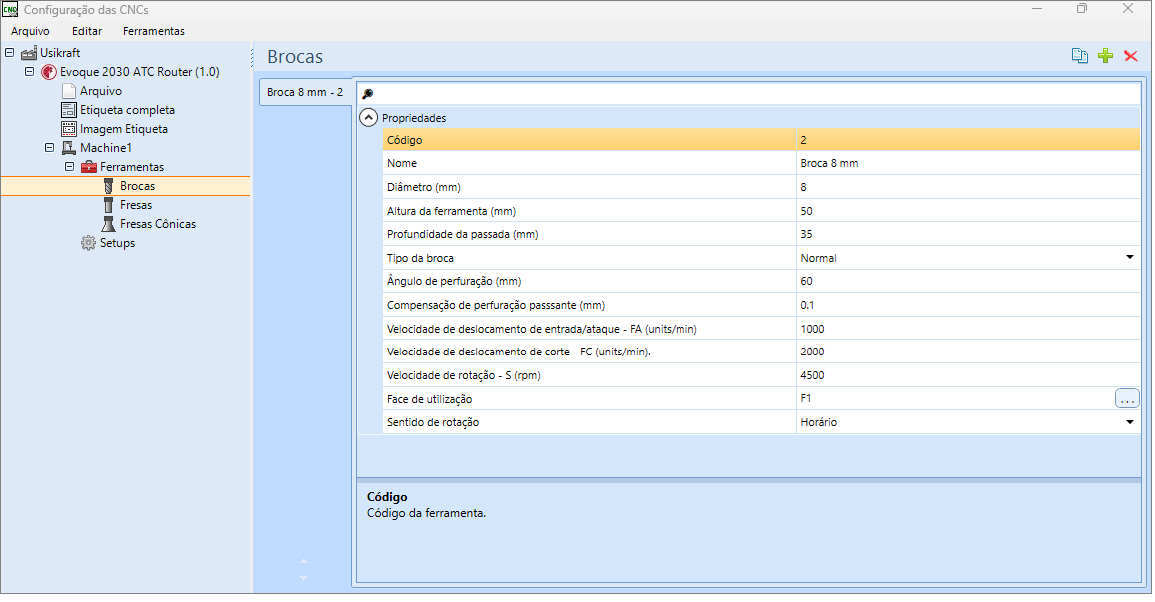Edit the Código value 2
This screenshot has width=1155, height=602.
[x=967, y=140]
